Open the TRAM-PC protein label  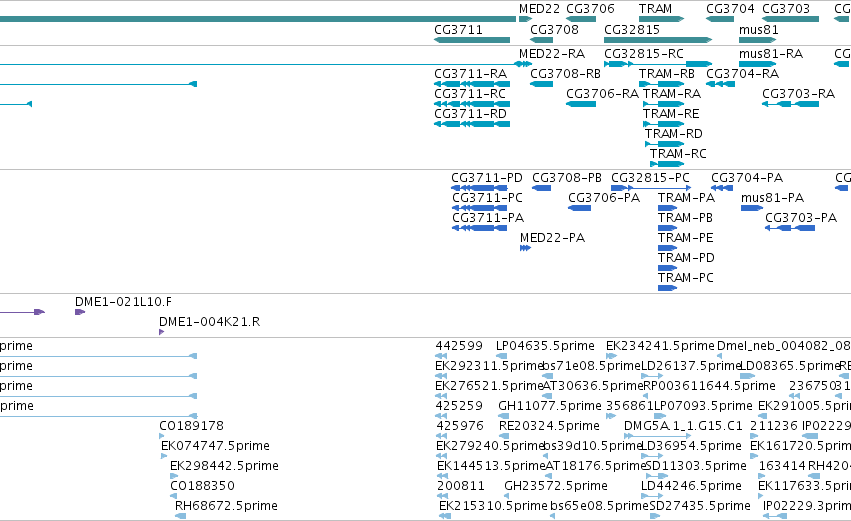pos(685,278)
